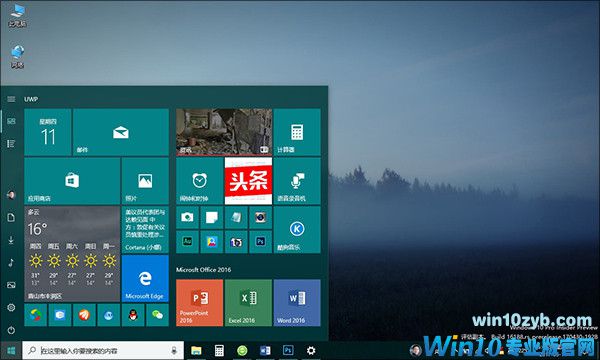This screenshot has height=360, width=600.
Task: Open the Voice Recorder microphone tile
Action: [x=297, y=181]
